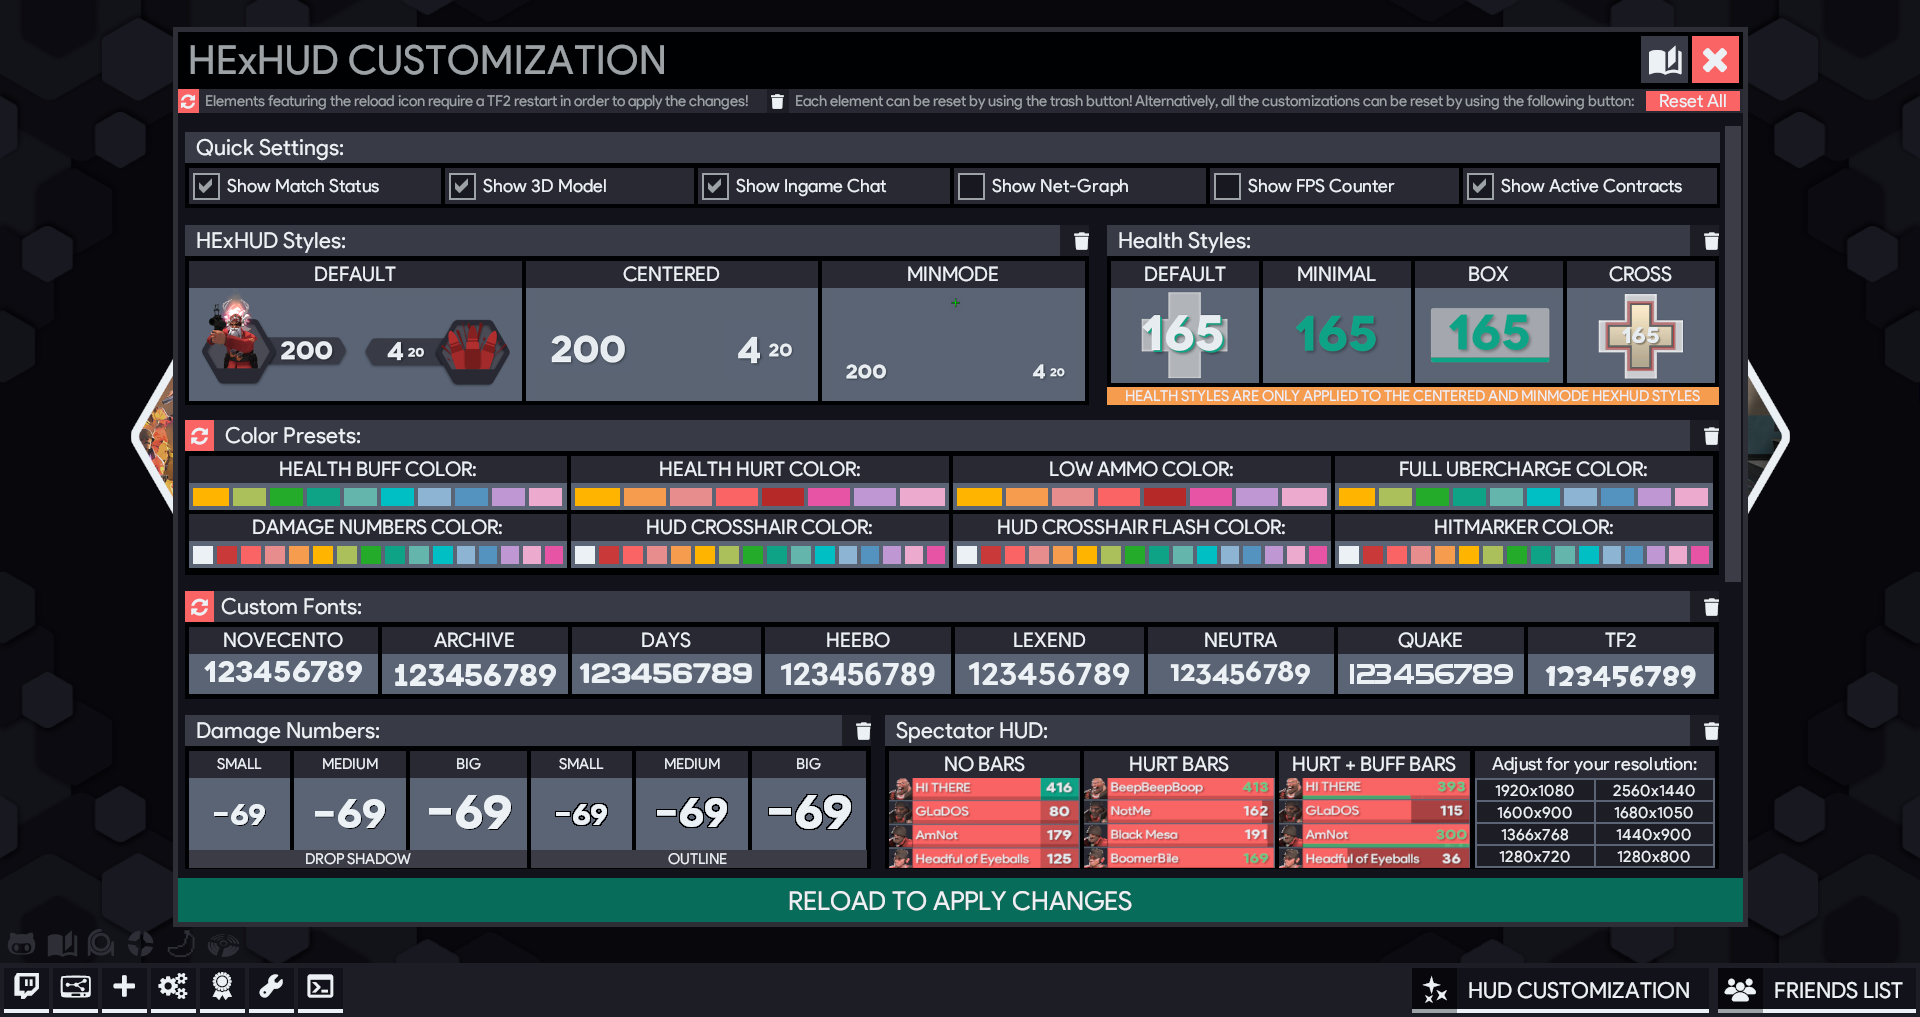Reset HExHUD Styles with trash icon
The image size is (1920, 1017).
pyautogui.click(x=1081, y=241)
